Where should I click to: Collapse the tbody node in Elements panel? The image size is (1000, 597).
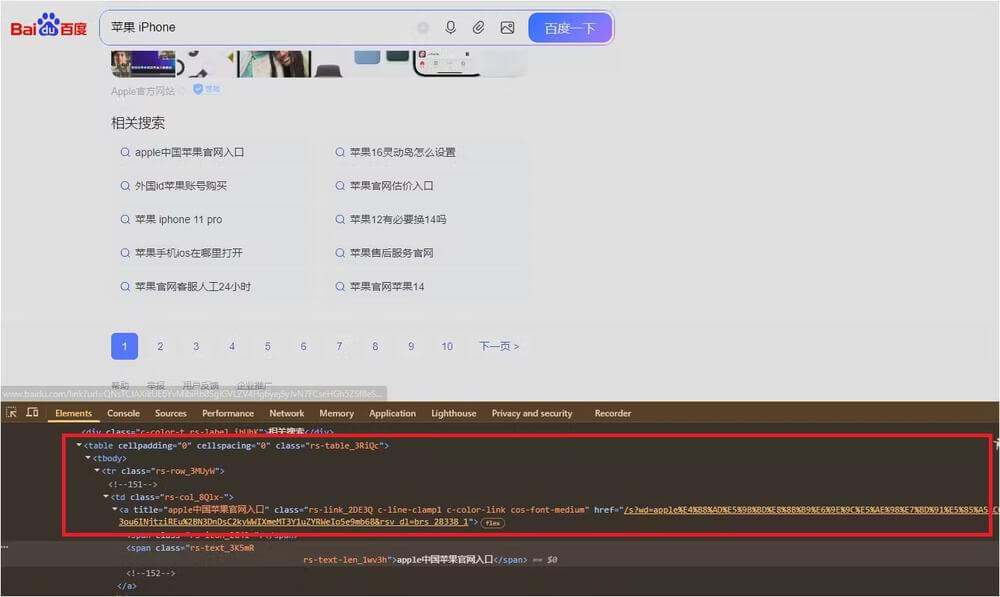pos(88,458)
